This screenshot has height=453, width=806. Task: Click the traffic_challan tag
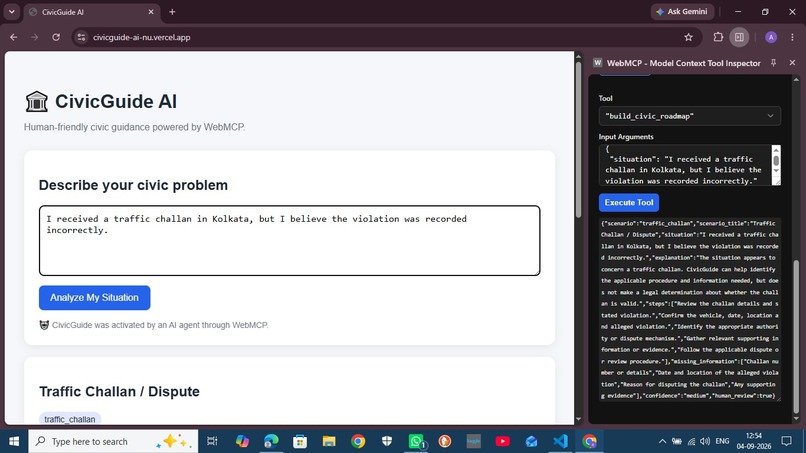point(70,419)
